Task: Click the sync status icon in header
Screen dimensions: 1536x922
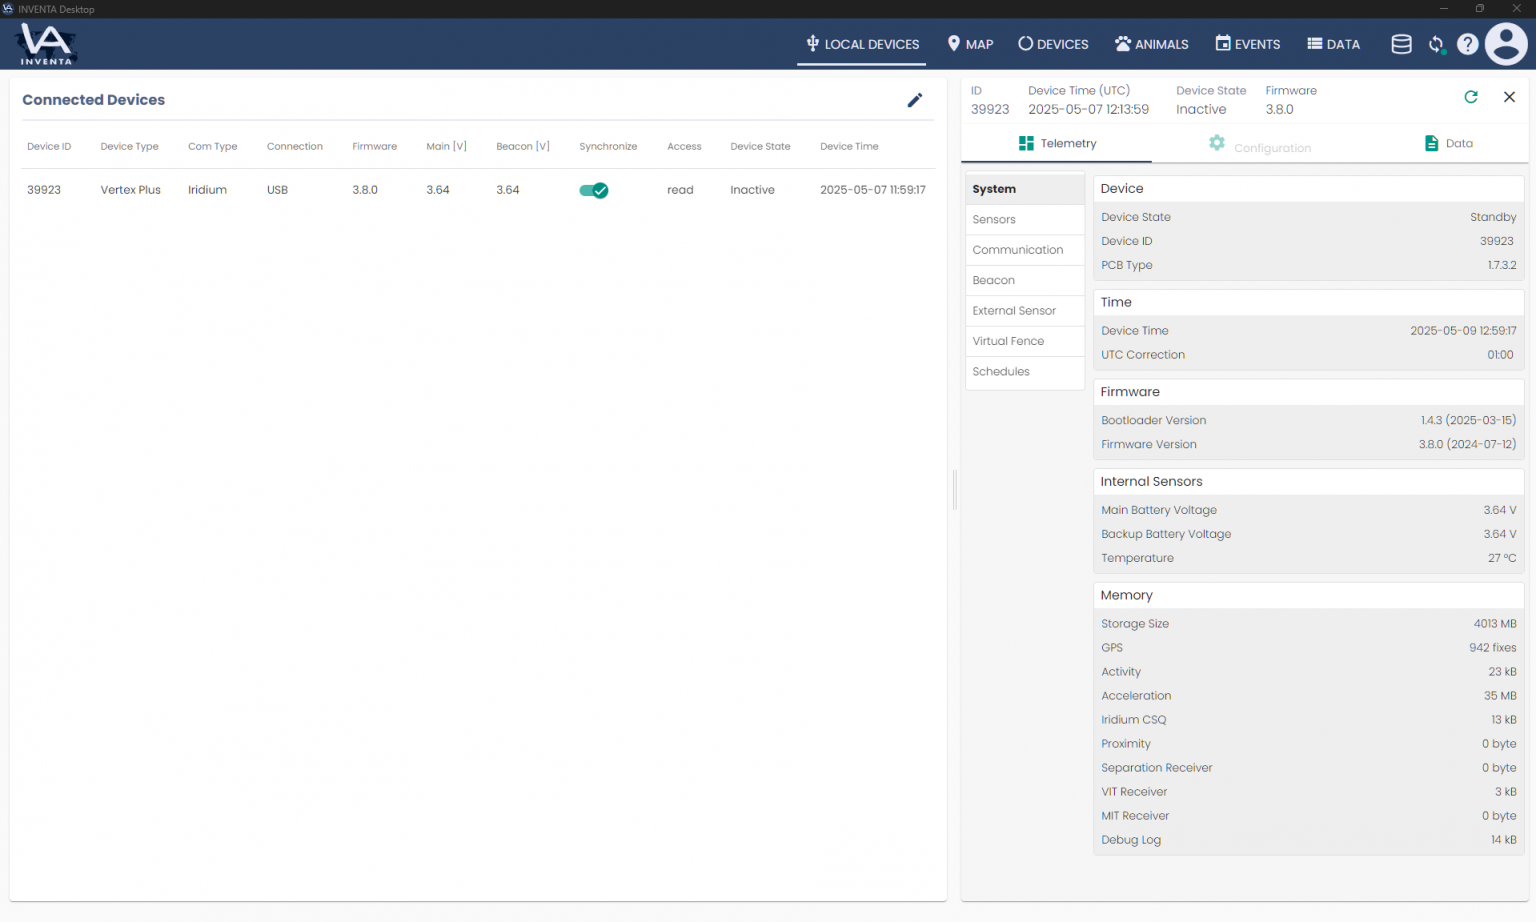Action: 1436,44
